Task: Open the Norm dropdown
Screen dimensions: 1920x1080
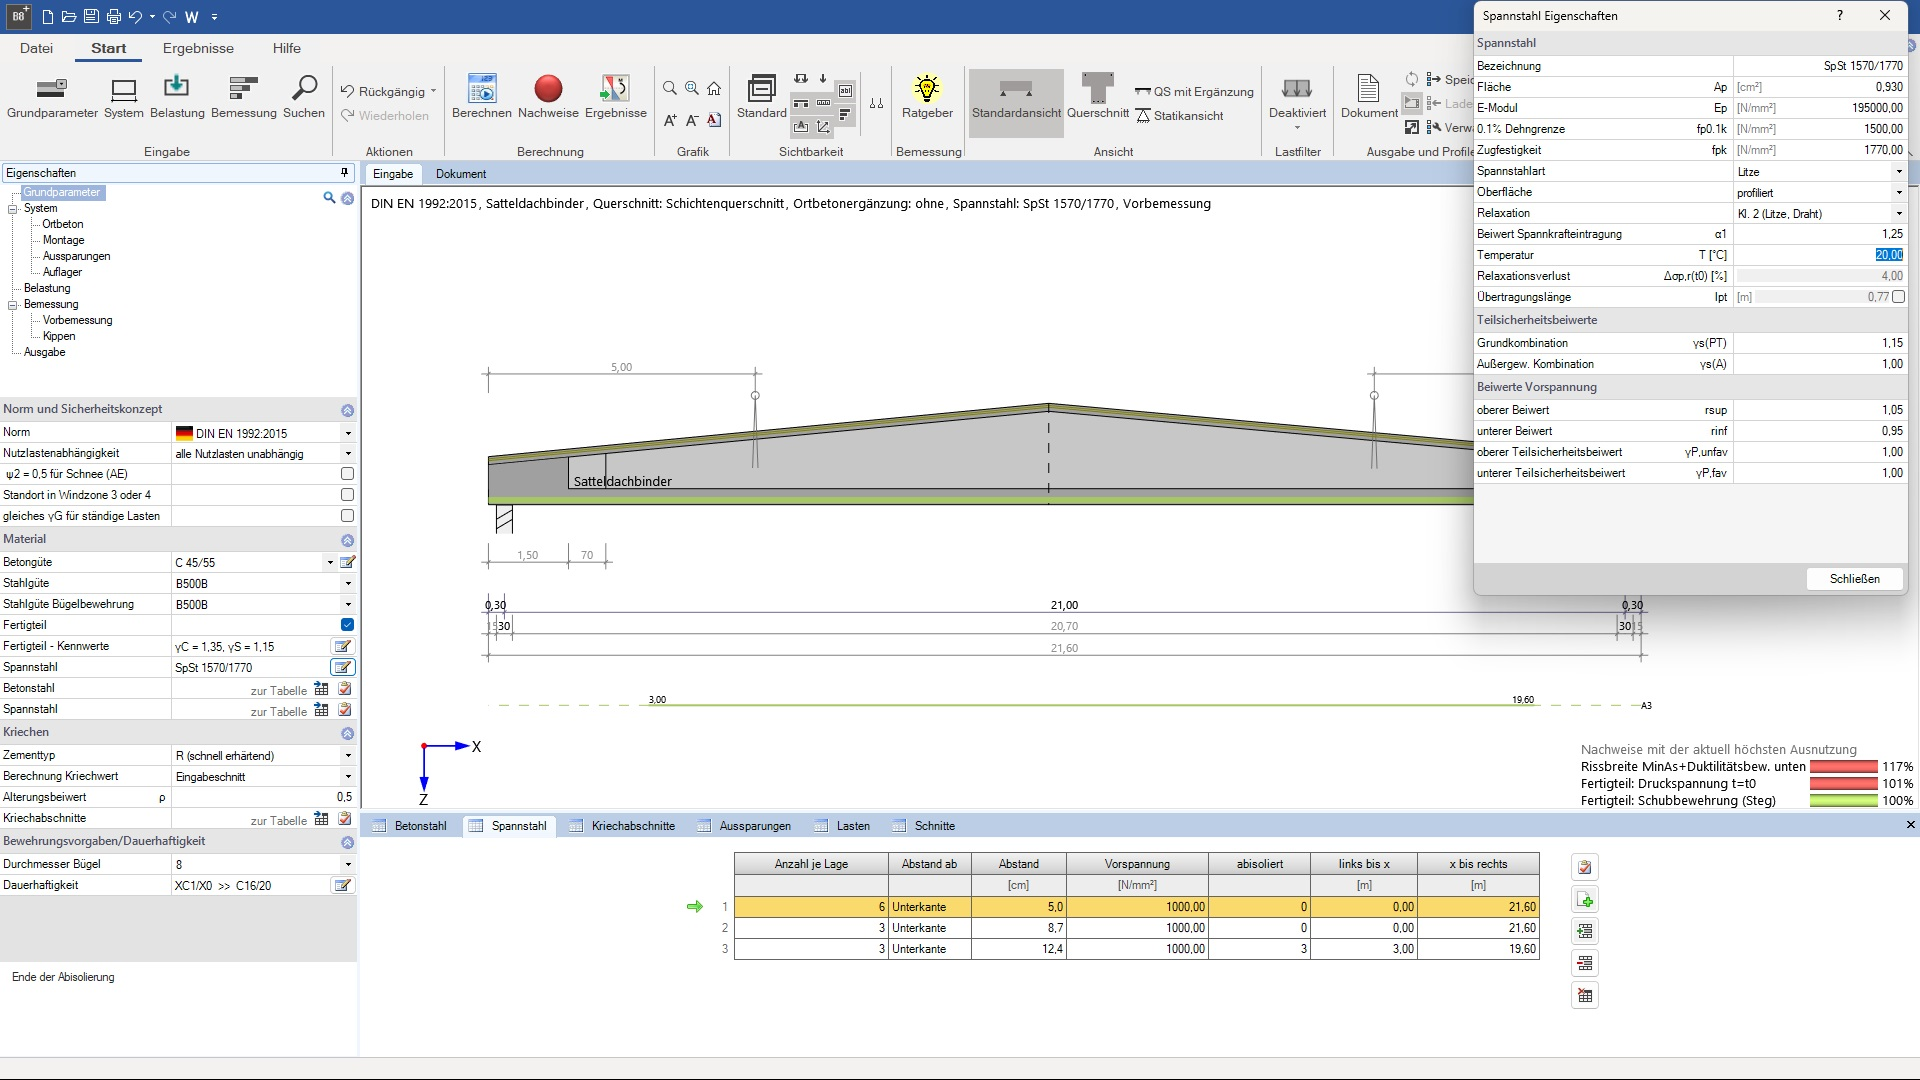Action: click(348, 433)
